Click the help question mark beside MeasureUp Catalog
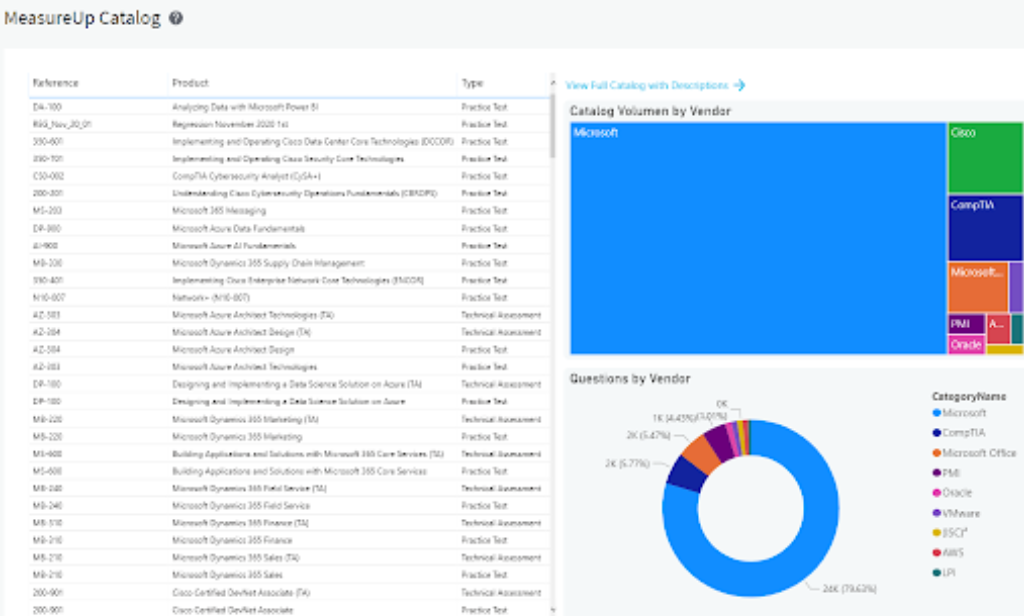Viewport: 1024px width, 616px height. (x=176, y=18)
